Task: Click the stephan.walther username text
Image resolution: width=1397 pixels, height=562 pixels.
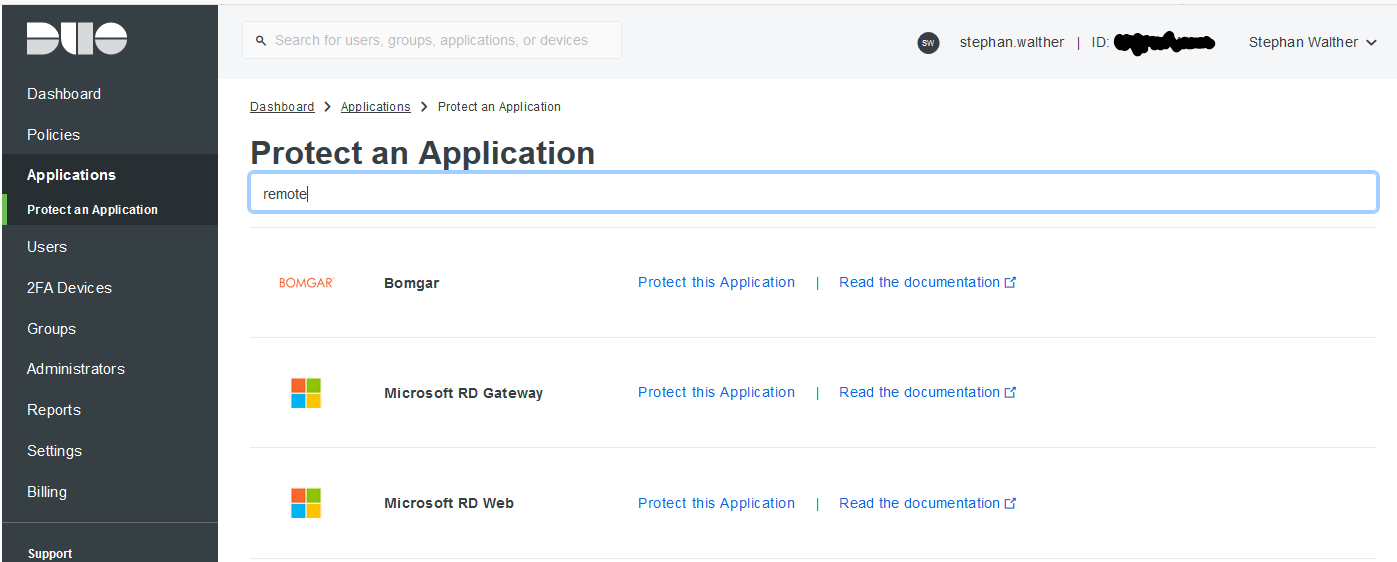Action: [x=1012, y=42]
